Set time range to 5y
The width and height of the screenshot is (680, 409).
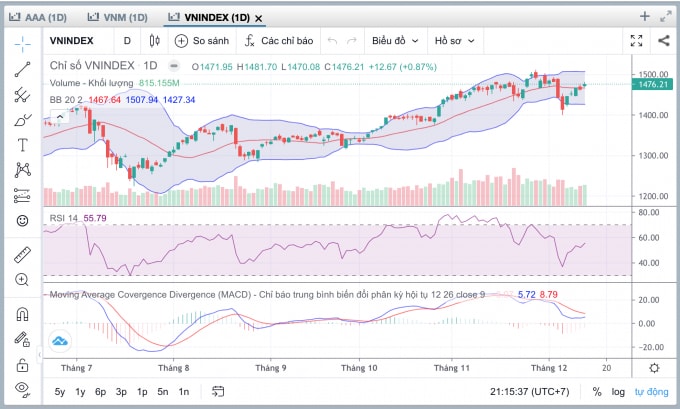[x=59, y=392]
